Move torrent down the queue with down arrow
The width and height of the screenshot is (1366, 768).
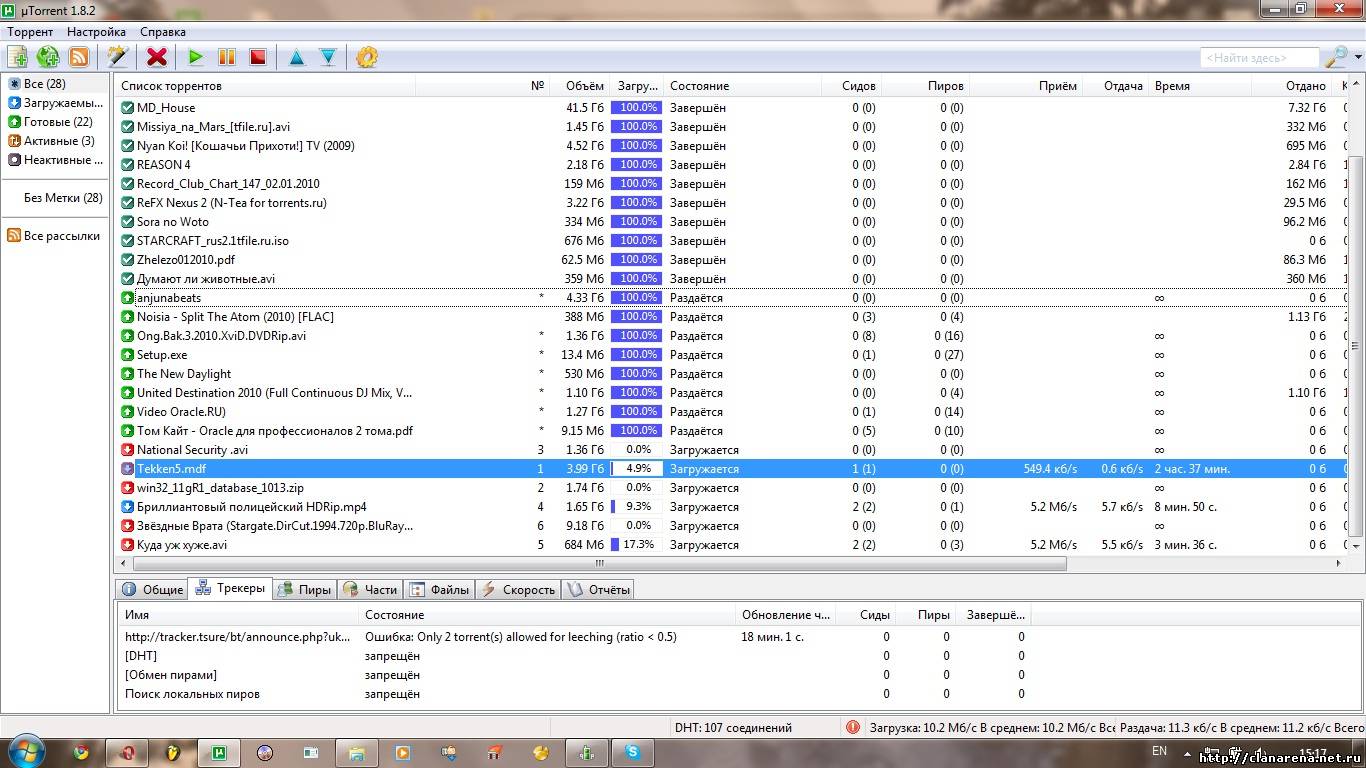(x=328, y=57)
